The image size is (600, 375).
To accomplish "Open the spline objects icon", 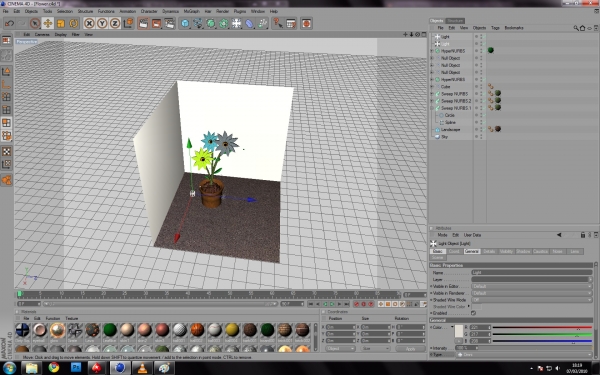I will 198,23.
